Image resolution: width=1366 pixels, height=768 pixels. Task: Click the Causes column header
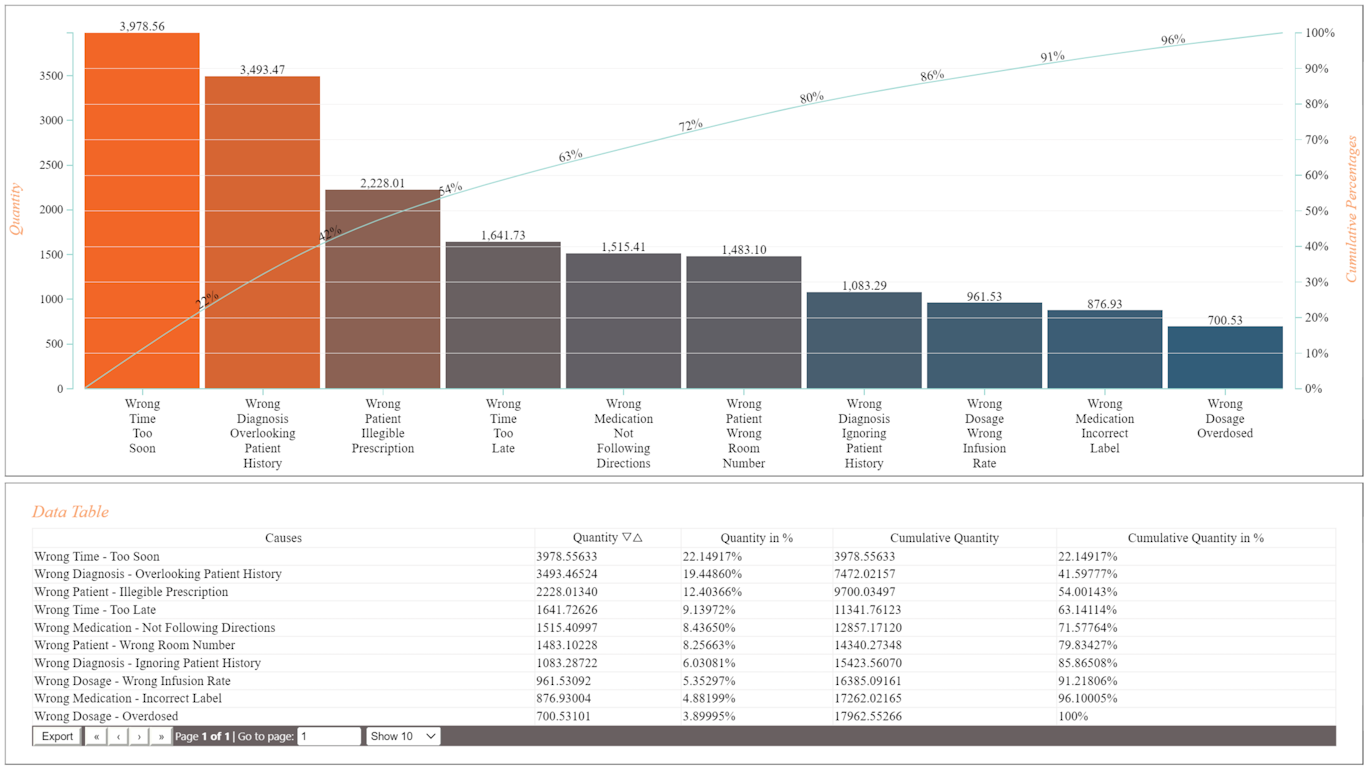(x=283, y=538)
